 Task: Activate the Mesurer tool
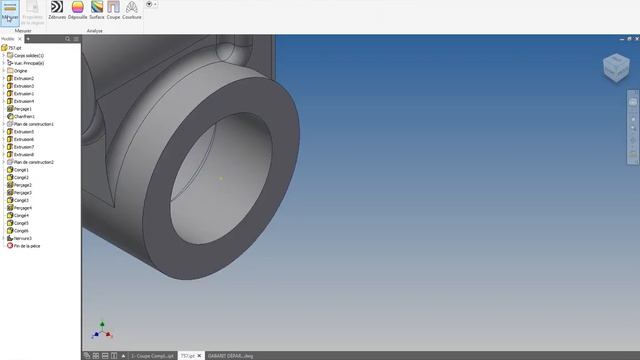tap(10, 12)
